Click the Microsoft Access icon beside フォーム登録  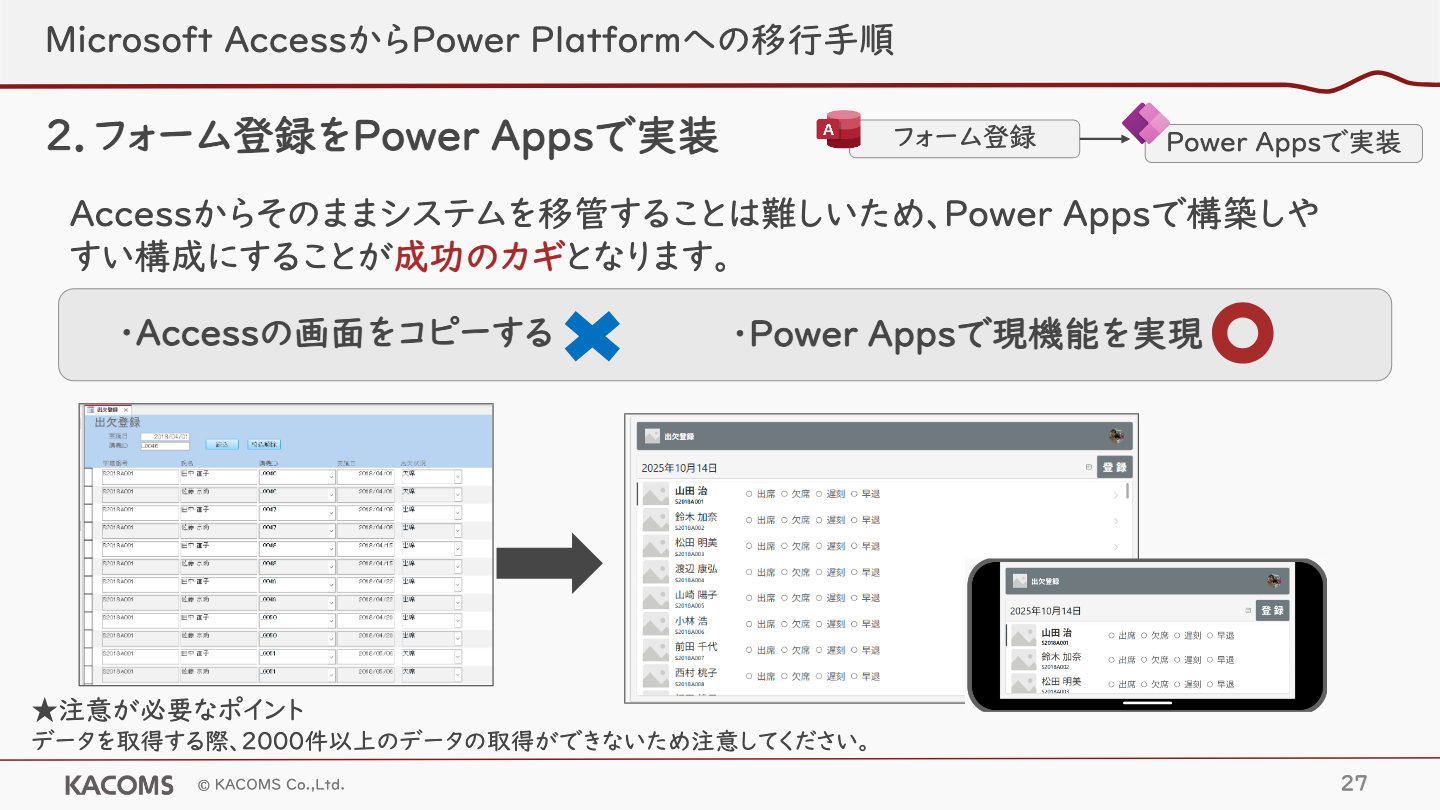(x=839, y=129)
